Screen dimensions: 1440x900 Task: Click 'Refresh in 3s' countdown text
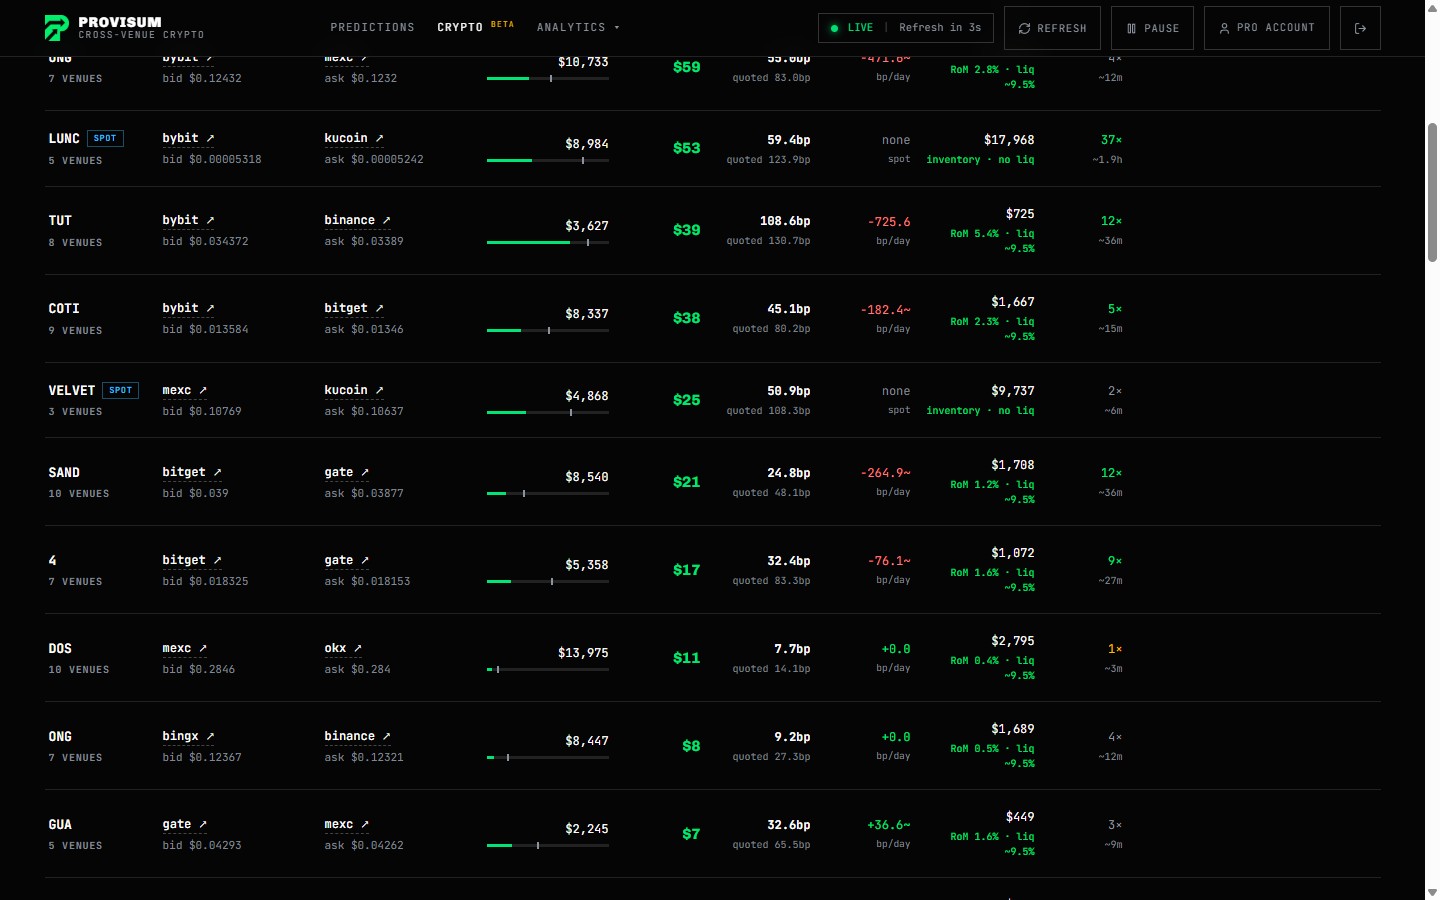click(940, 28)
